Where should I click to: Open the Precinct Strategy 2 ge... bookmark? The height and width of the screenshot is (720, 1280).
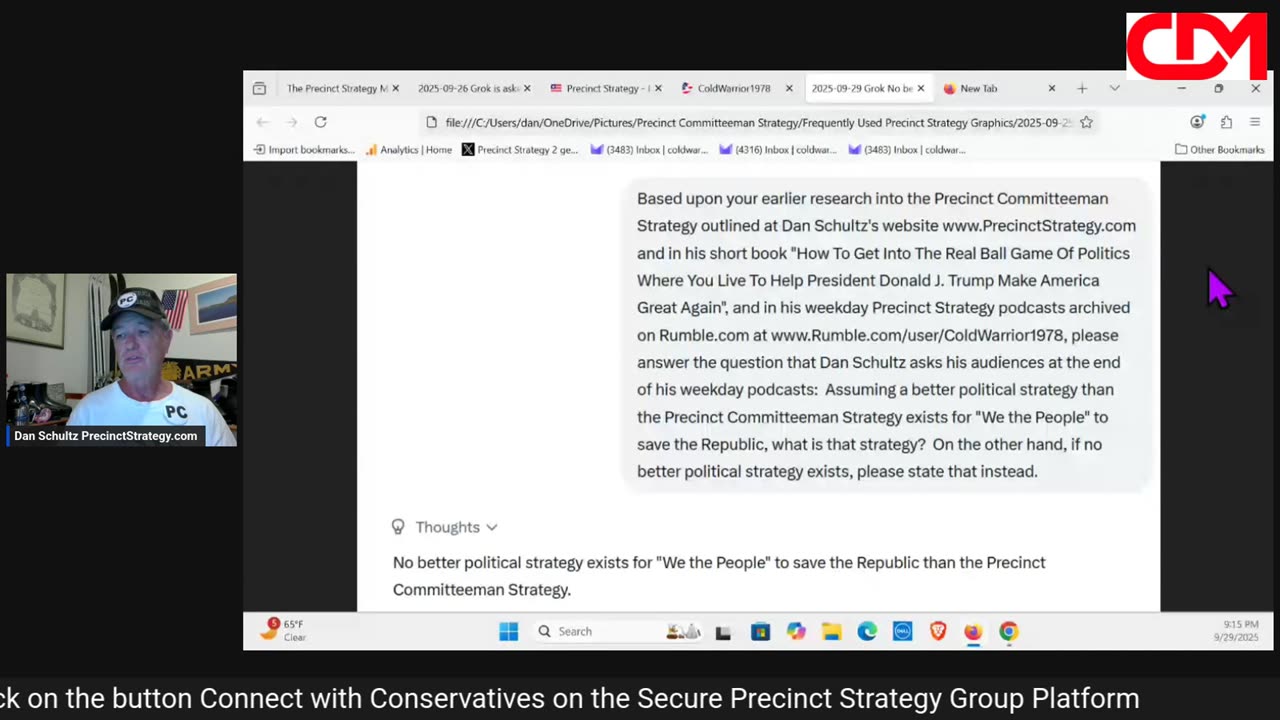520,150
